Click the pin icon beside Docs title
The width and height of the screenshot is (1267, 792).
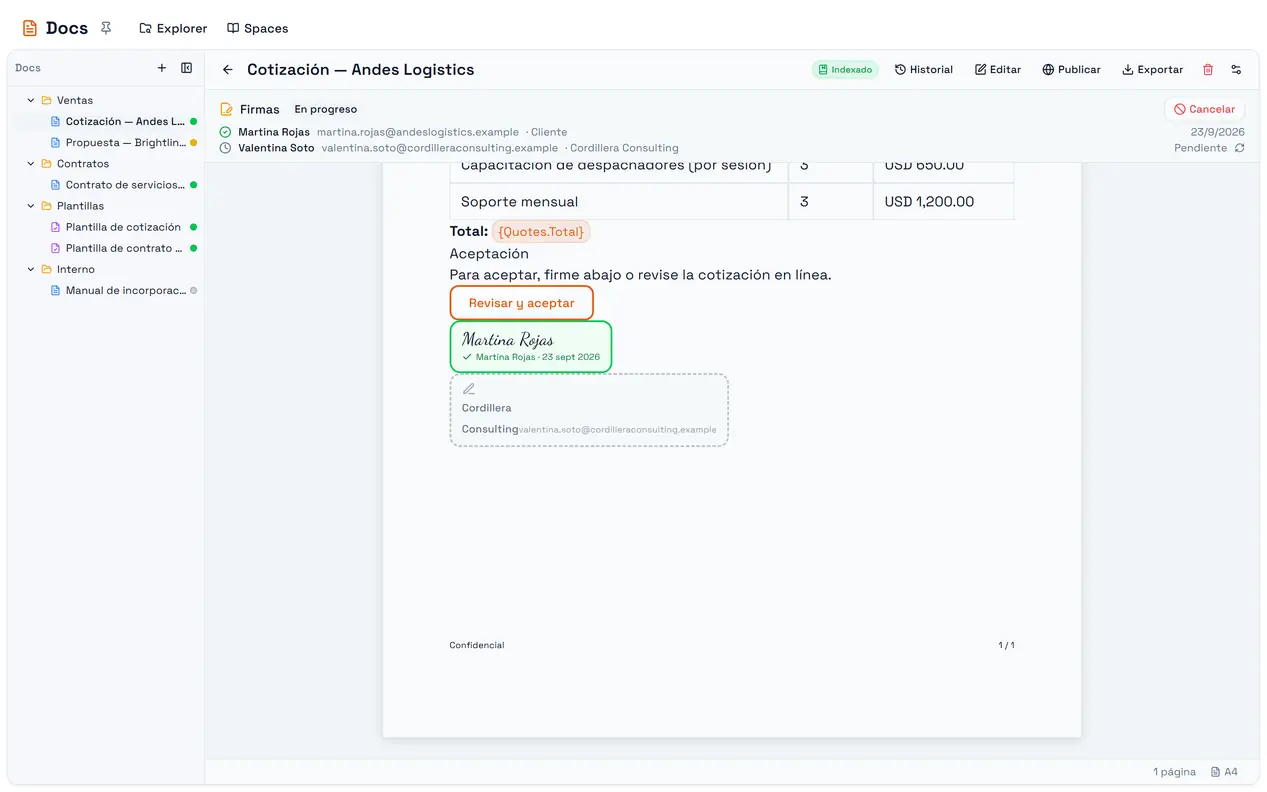[106, 28]
